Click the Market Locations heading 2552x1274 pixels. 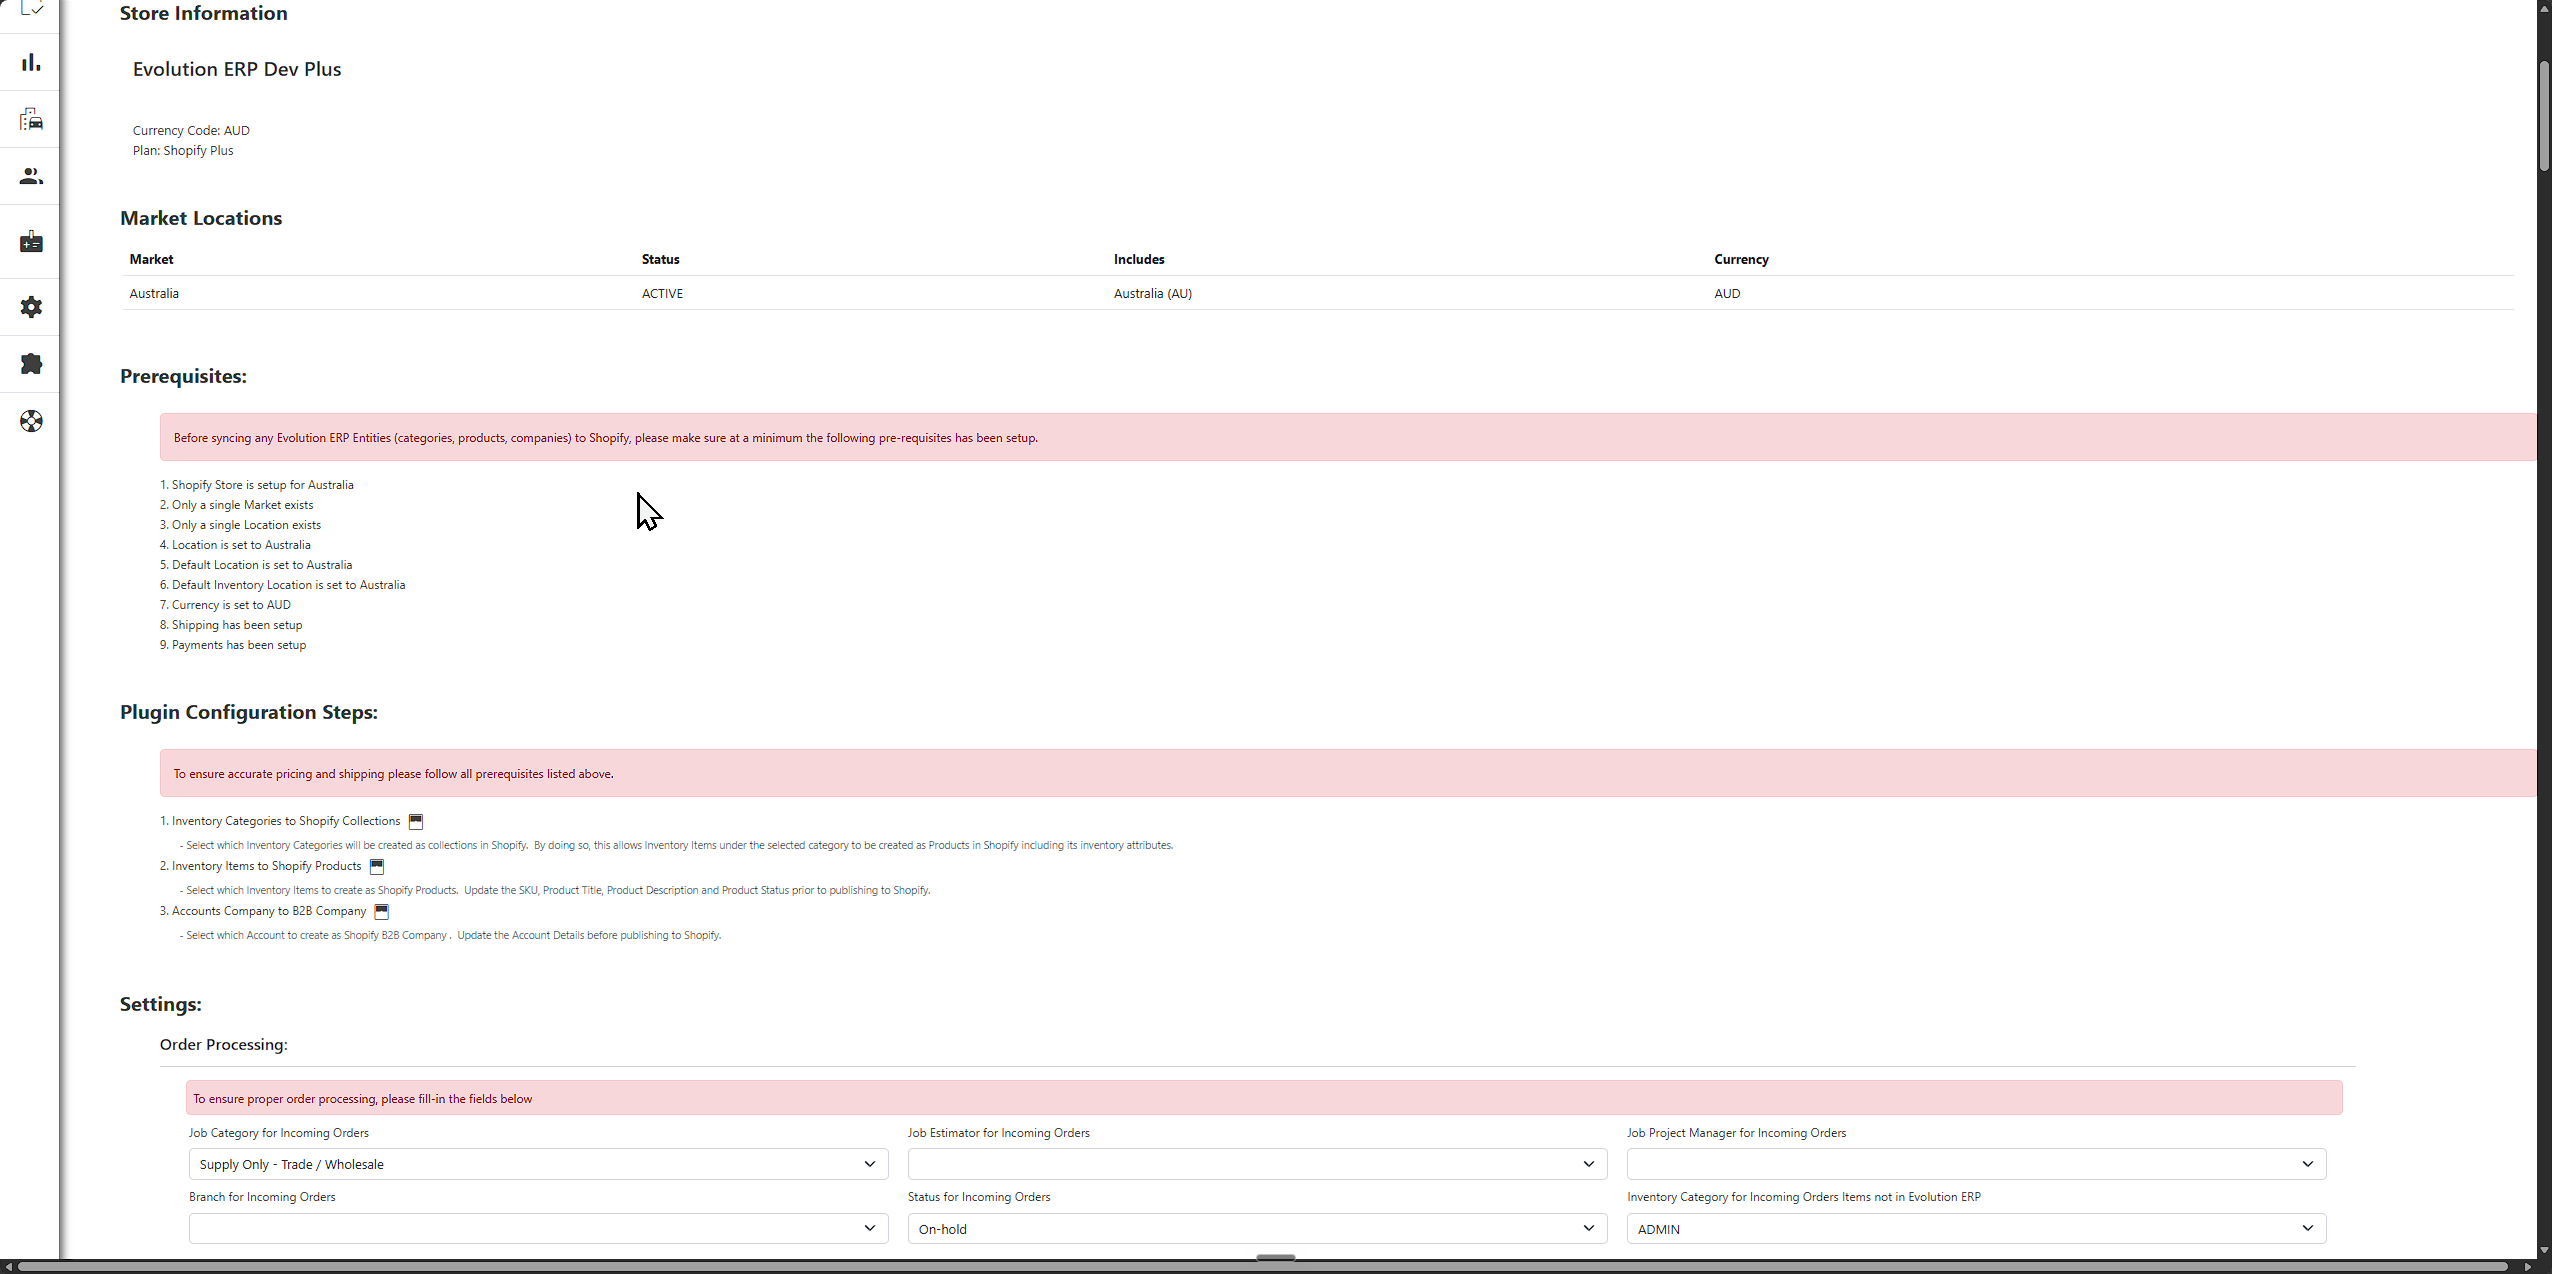tap(201, 218)
